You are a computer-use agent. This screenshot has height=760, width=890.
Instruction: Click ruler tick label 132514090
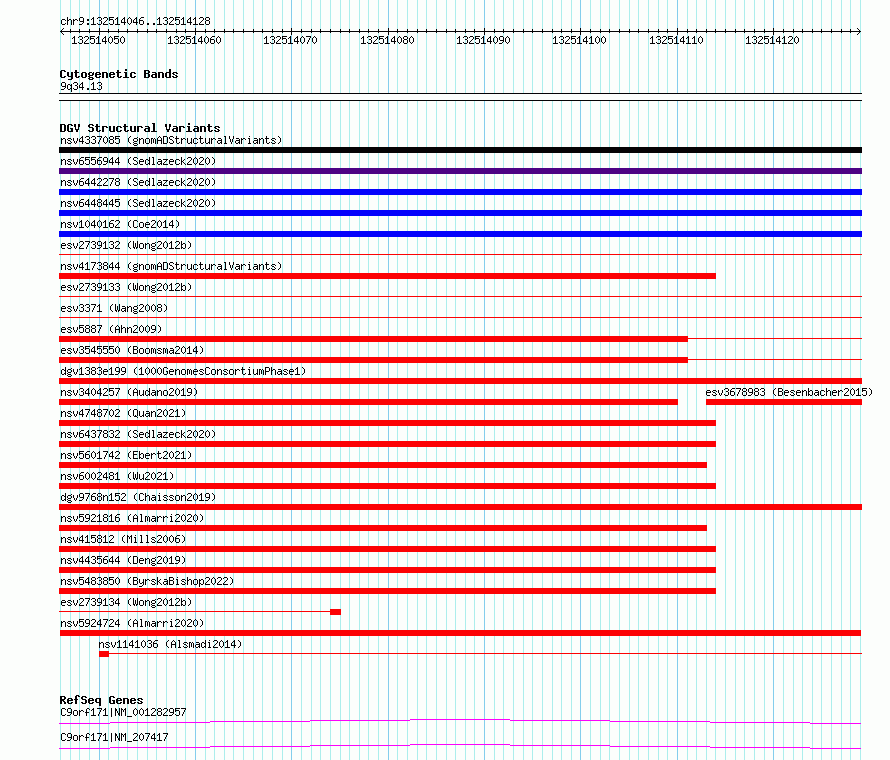tap(483, 40)
